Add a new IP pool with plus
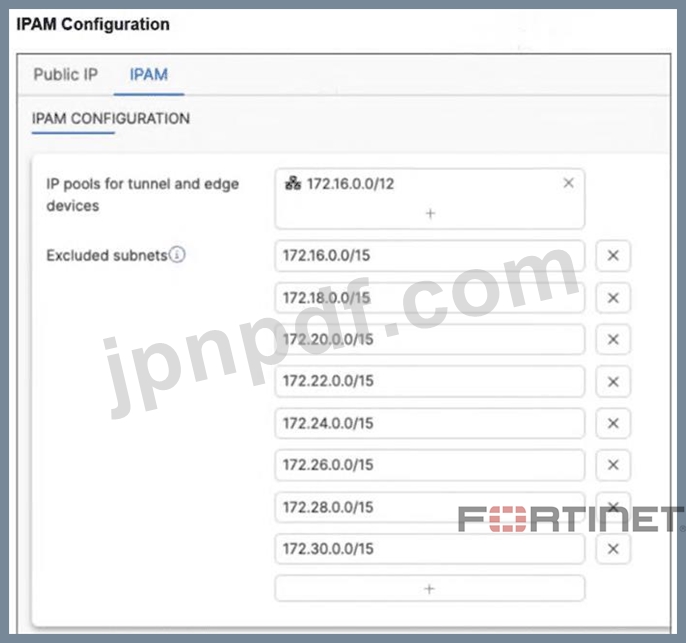Viewport: 686px width, 643px height. [430, 213]
